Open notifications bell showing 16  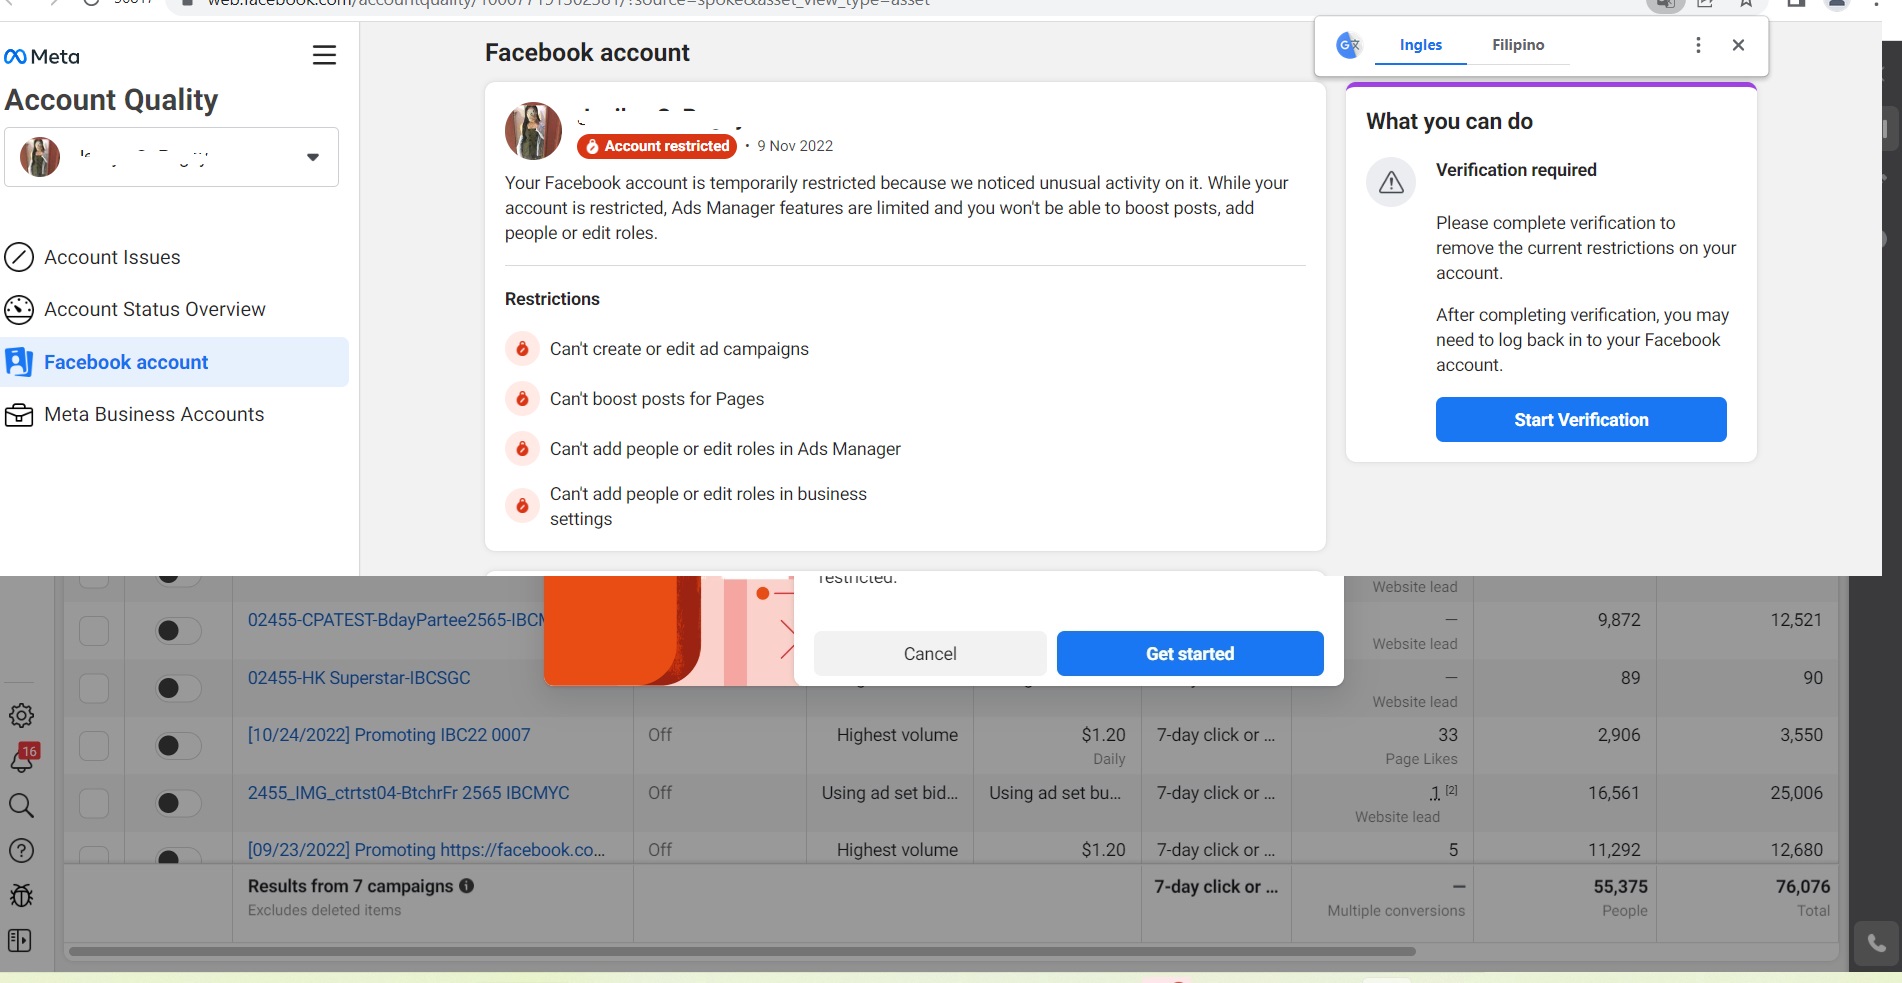[22, 759]
